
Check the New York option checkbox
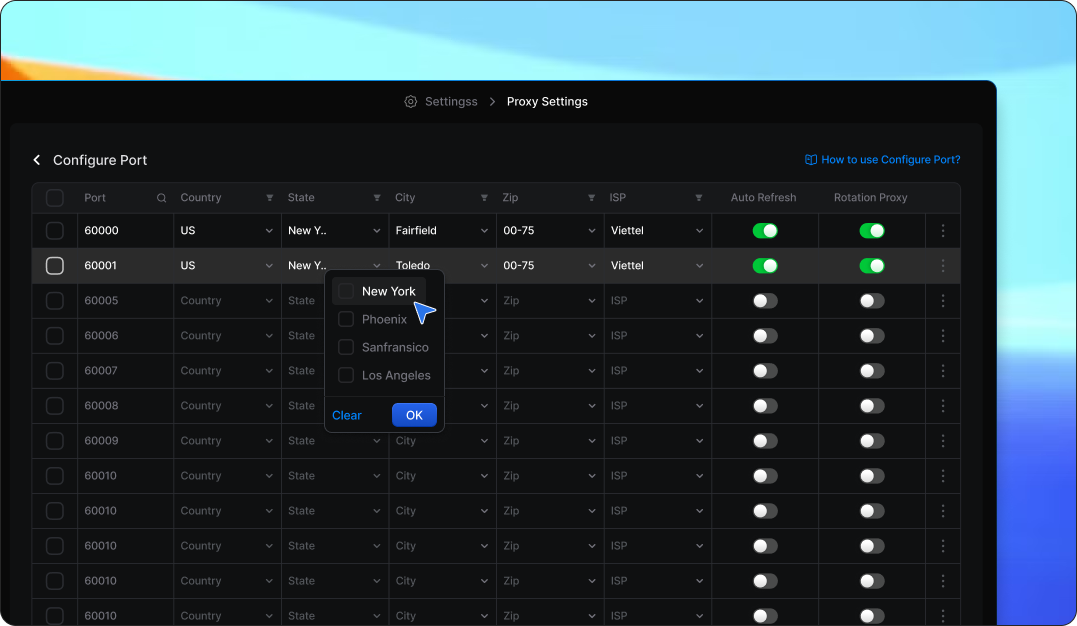pos(346,291)
